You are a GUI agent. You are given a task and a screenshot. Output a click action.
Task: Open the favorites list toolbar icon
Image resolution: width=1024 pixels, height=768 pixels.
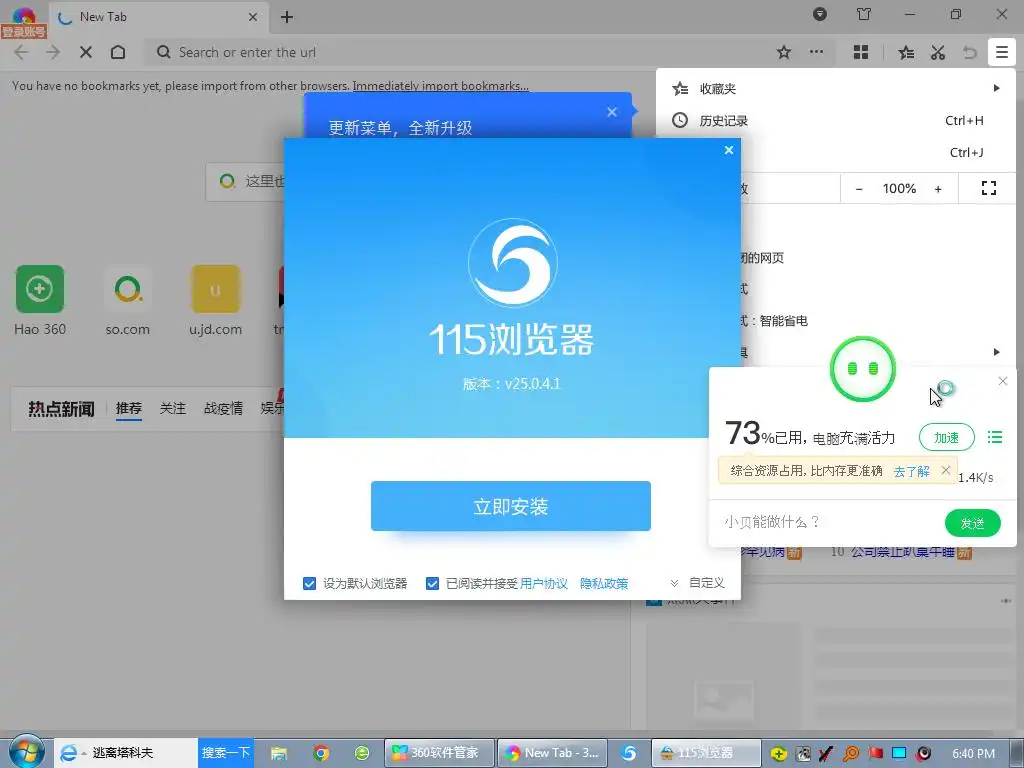(x=906, y=52)
